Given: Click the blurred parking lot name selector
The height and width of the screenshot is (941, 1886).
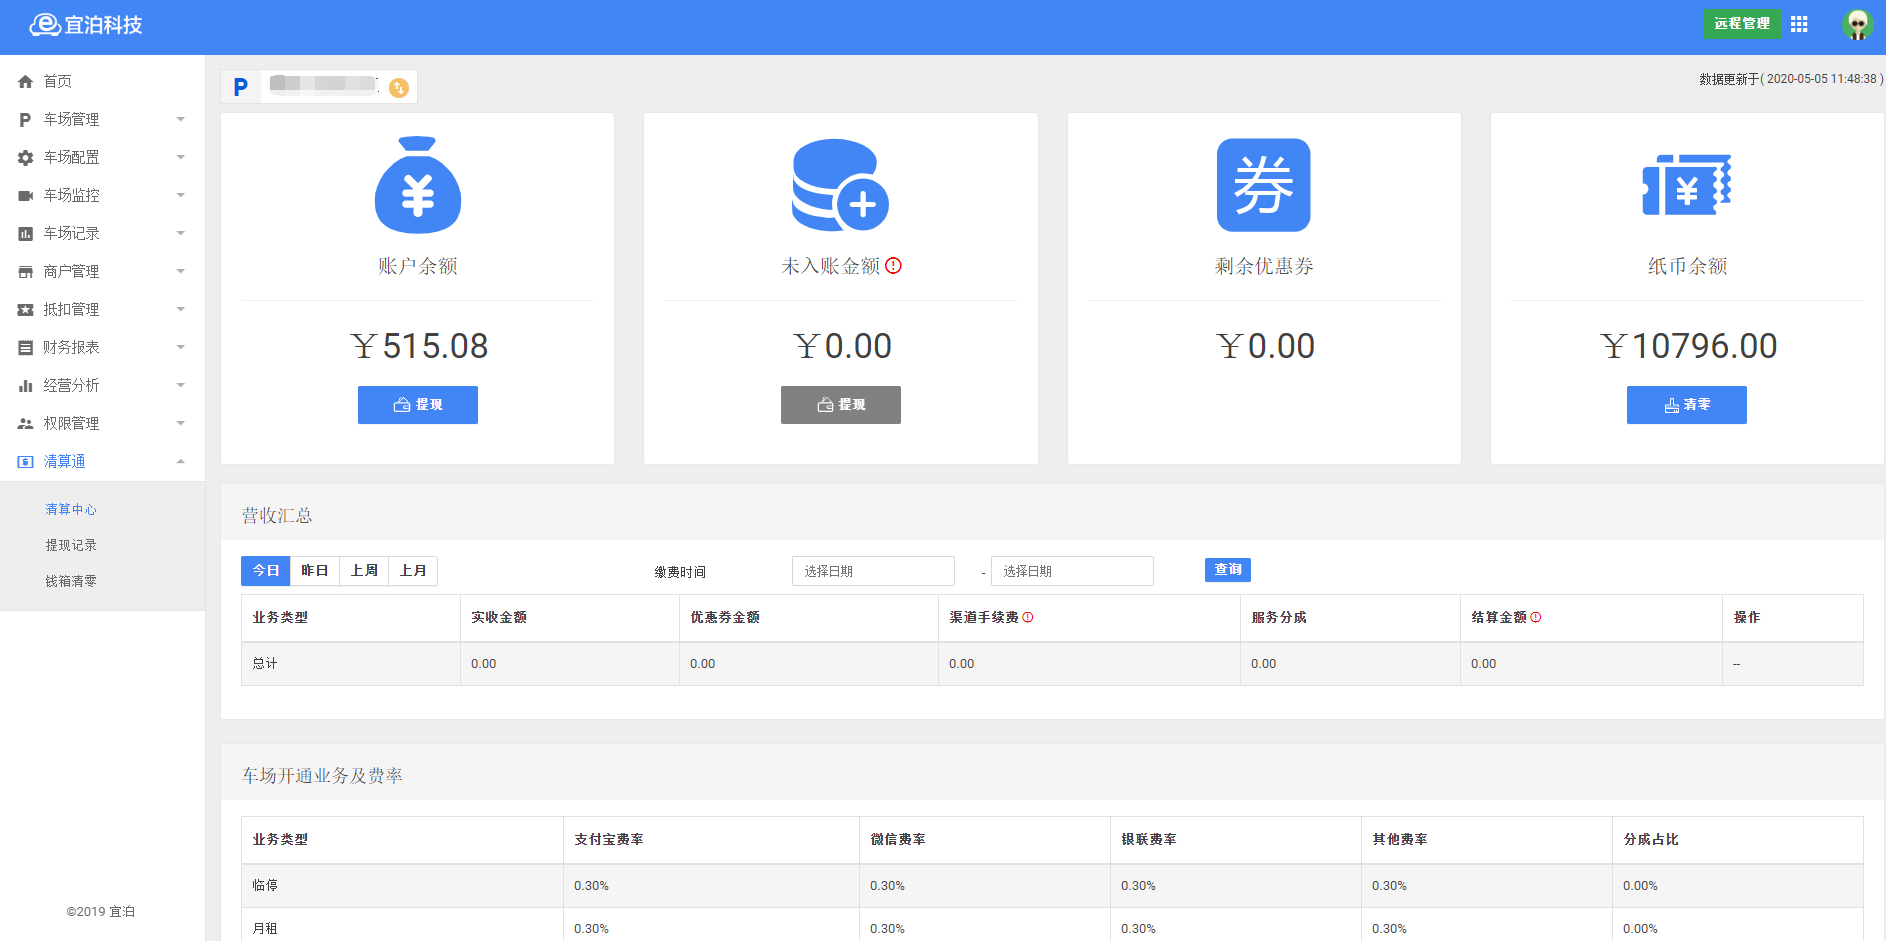Looking at the screenshot, I should coord(323,84).
